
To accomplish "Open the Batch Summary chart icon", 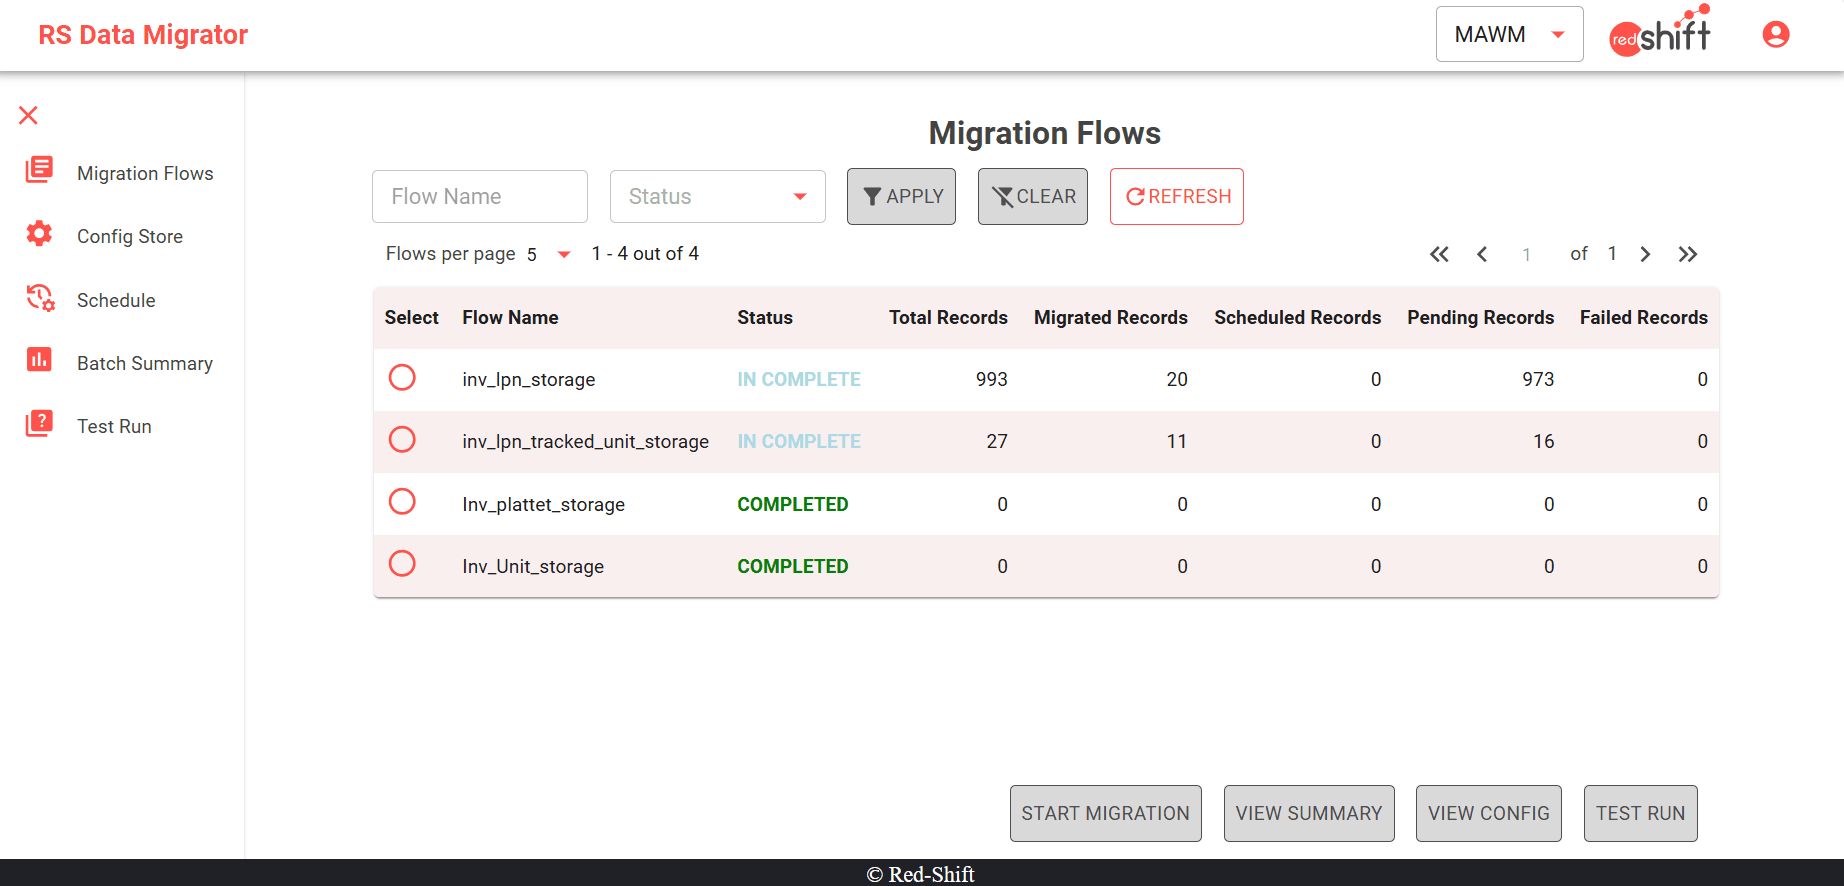I will coord(39,360).
